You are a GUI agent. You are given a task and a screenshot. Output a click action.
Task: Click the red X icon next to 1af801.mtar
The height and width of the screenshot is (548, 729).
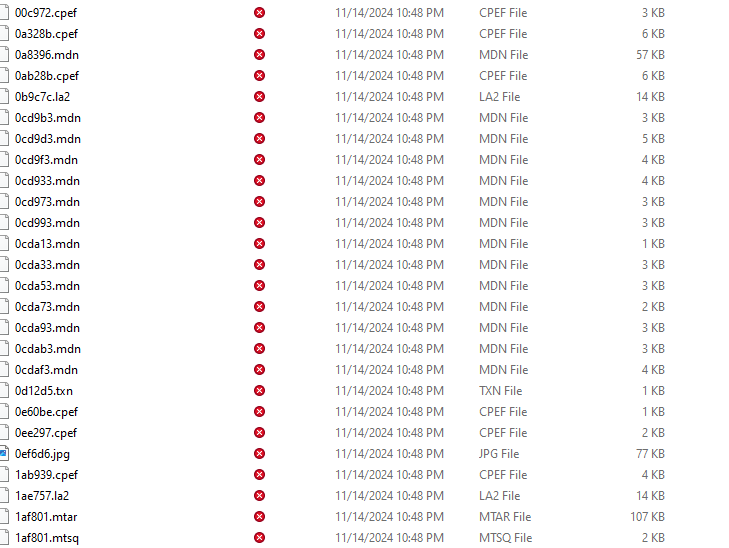[x=259, y=517]
